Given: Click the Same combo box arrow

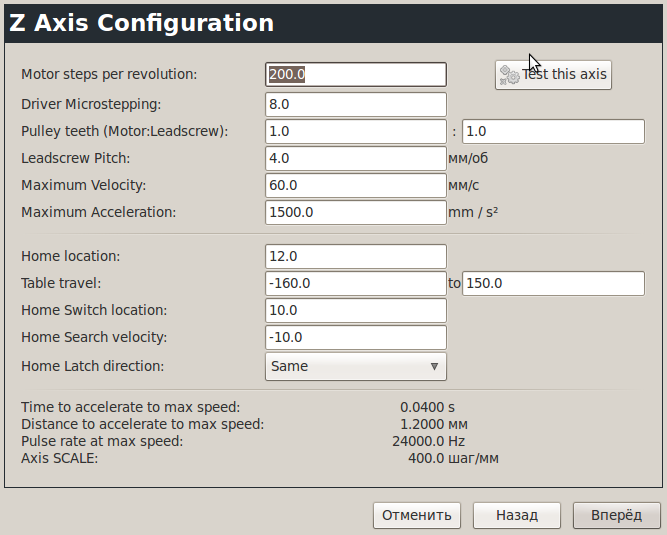Looking at the screenshot, I should pos(434,366).
